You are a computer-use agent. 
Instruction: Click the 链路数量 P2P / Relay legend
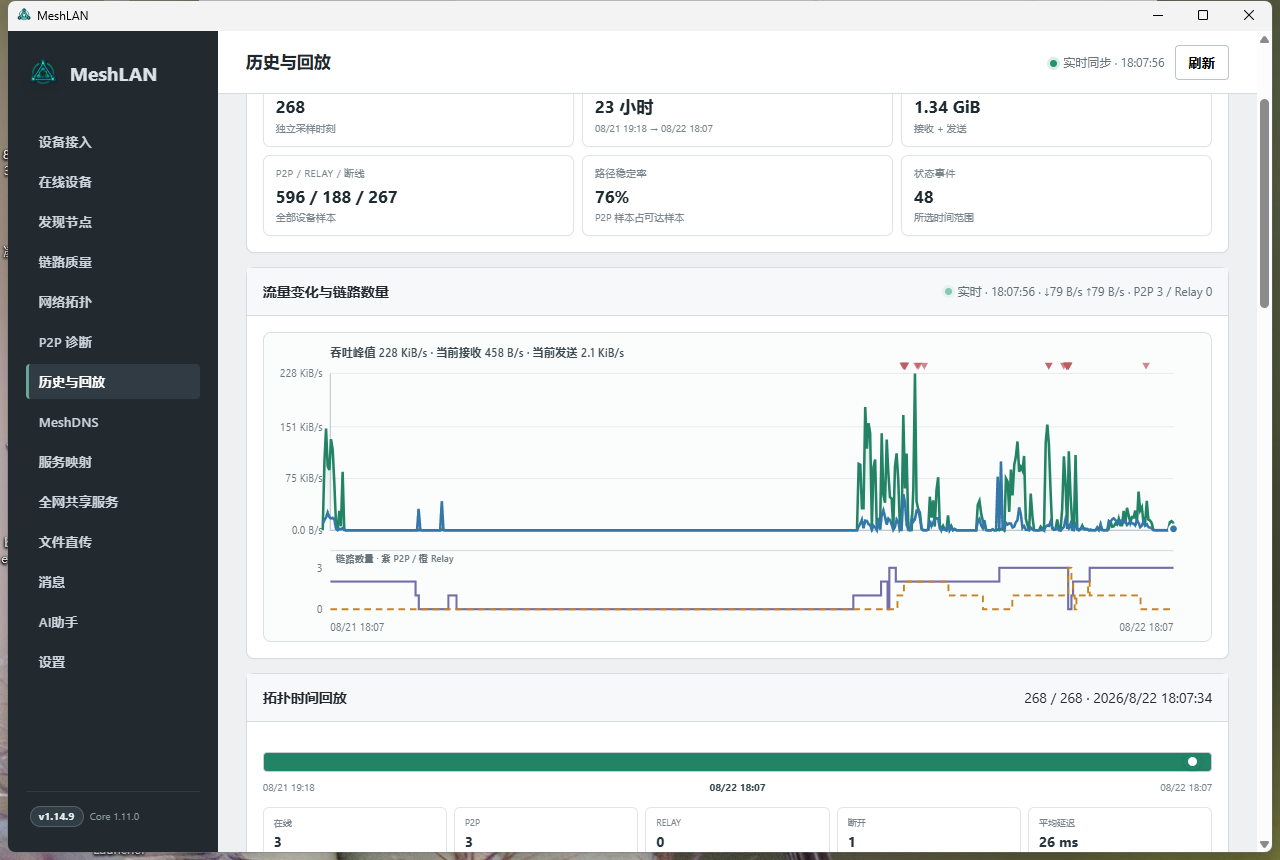pos(394,559)
